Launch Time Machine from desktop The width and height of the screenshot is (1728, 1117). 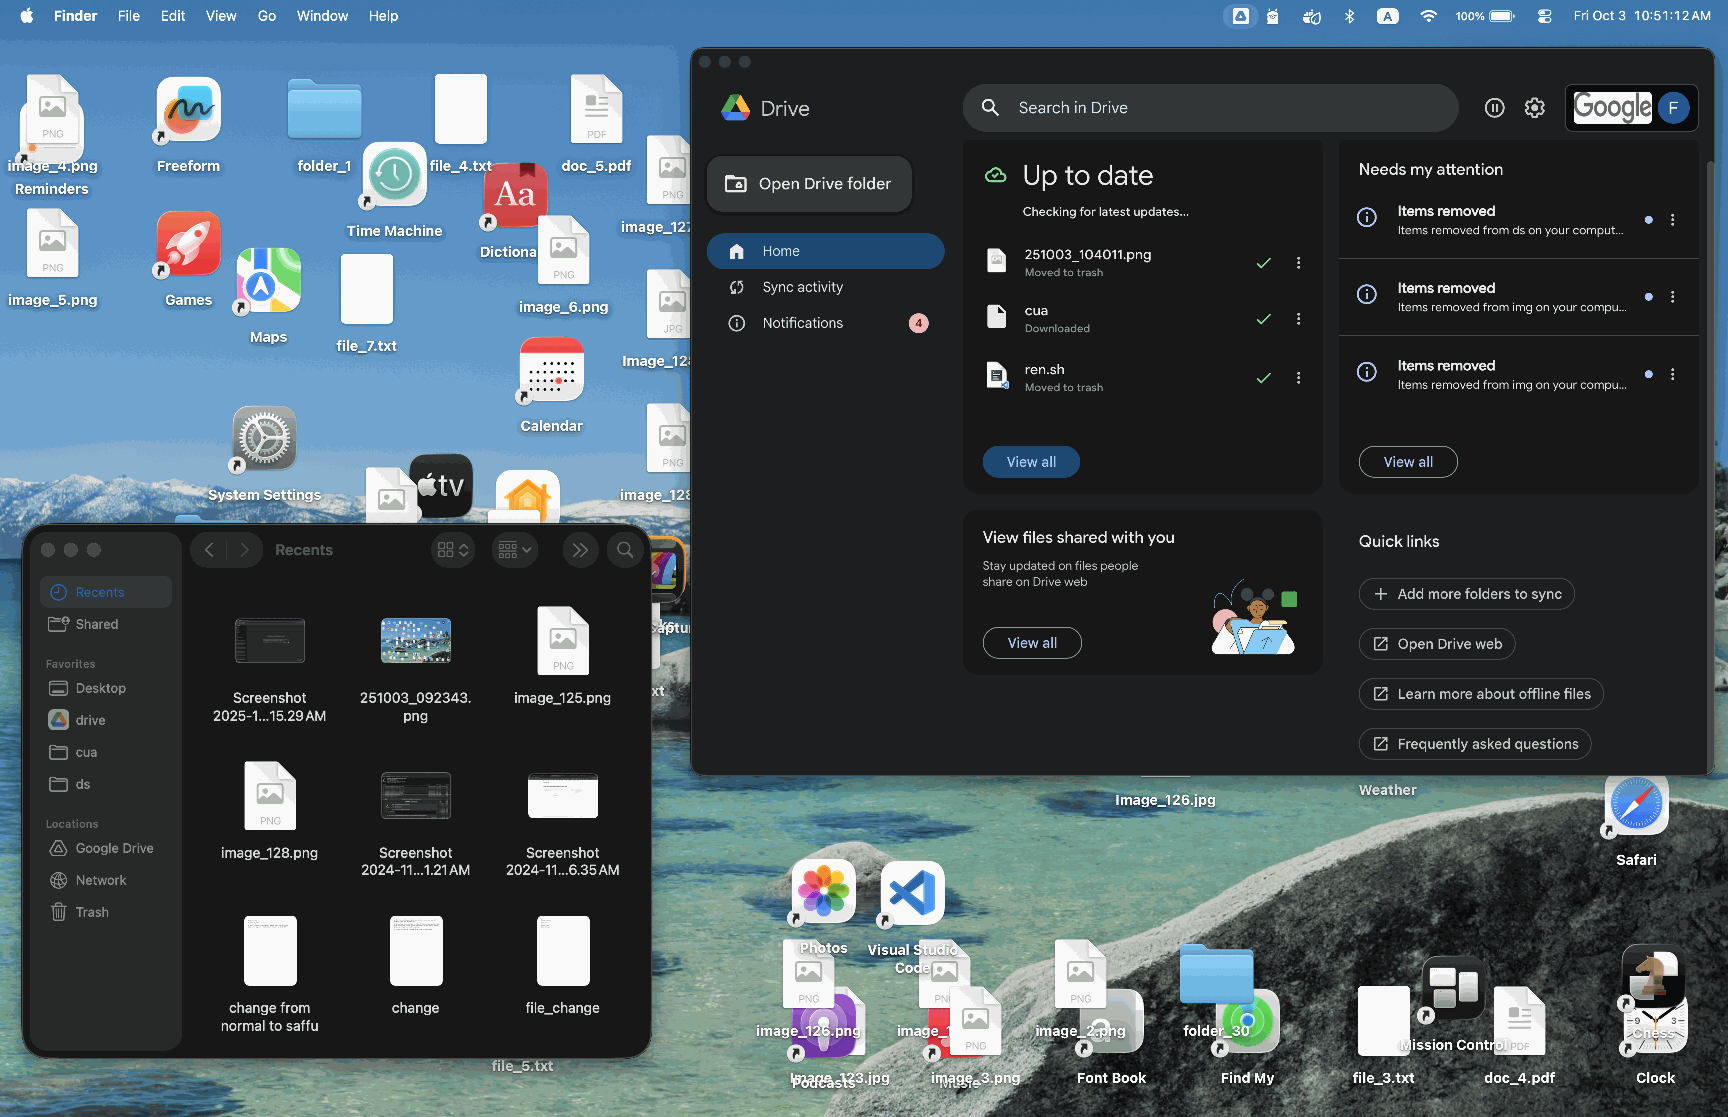(x=394, y=176)
